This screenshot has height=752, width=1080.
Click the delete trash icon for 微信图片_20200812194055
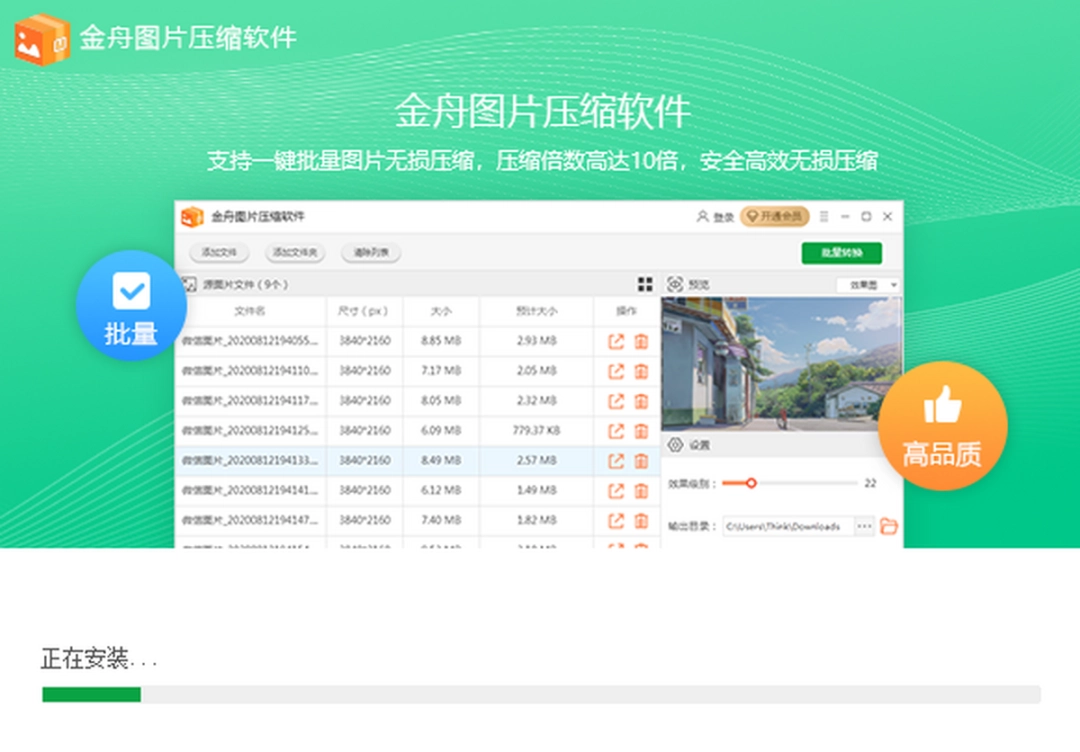click(x=640, y=342)
